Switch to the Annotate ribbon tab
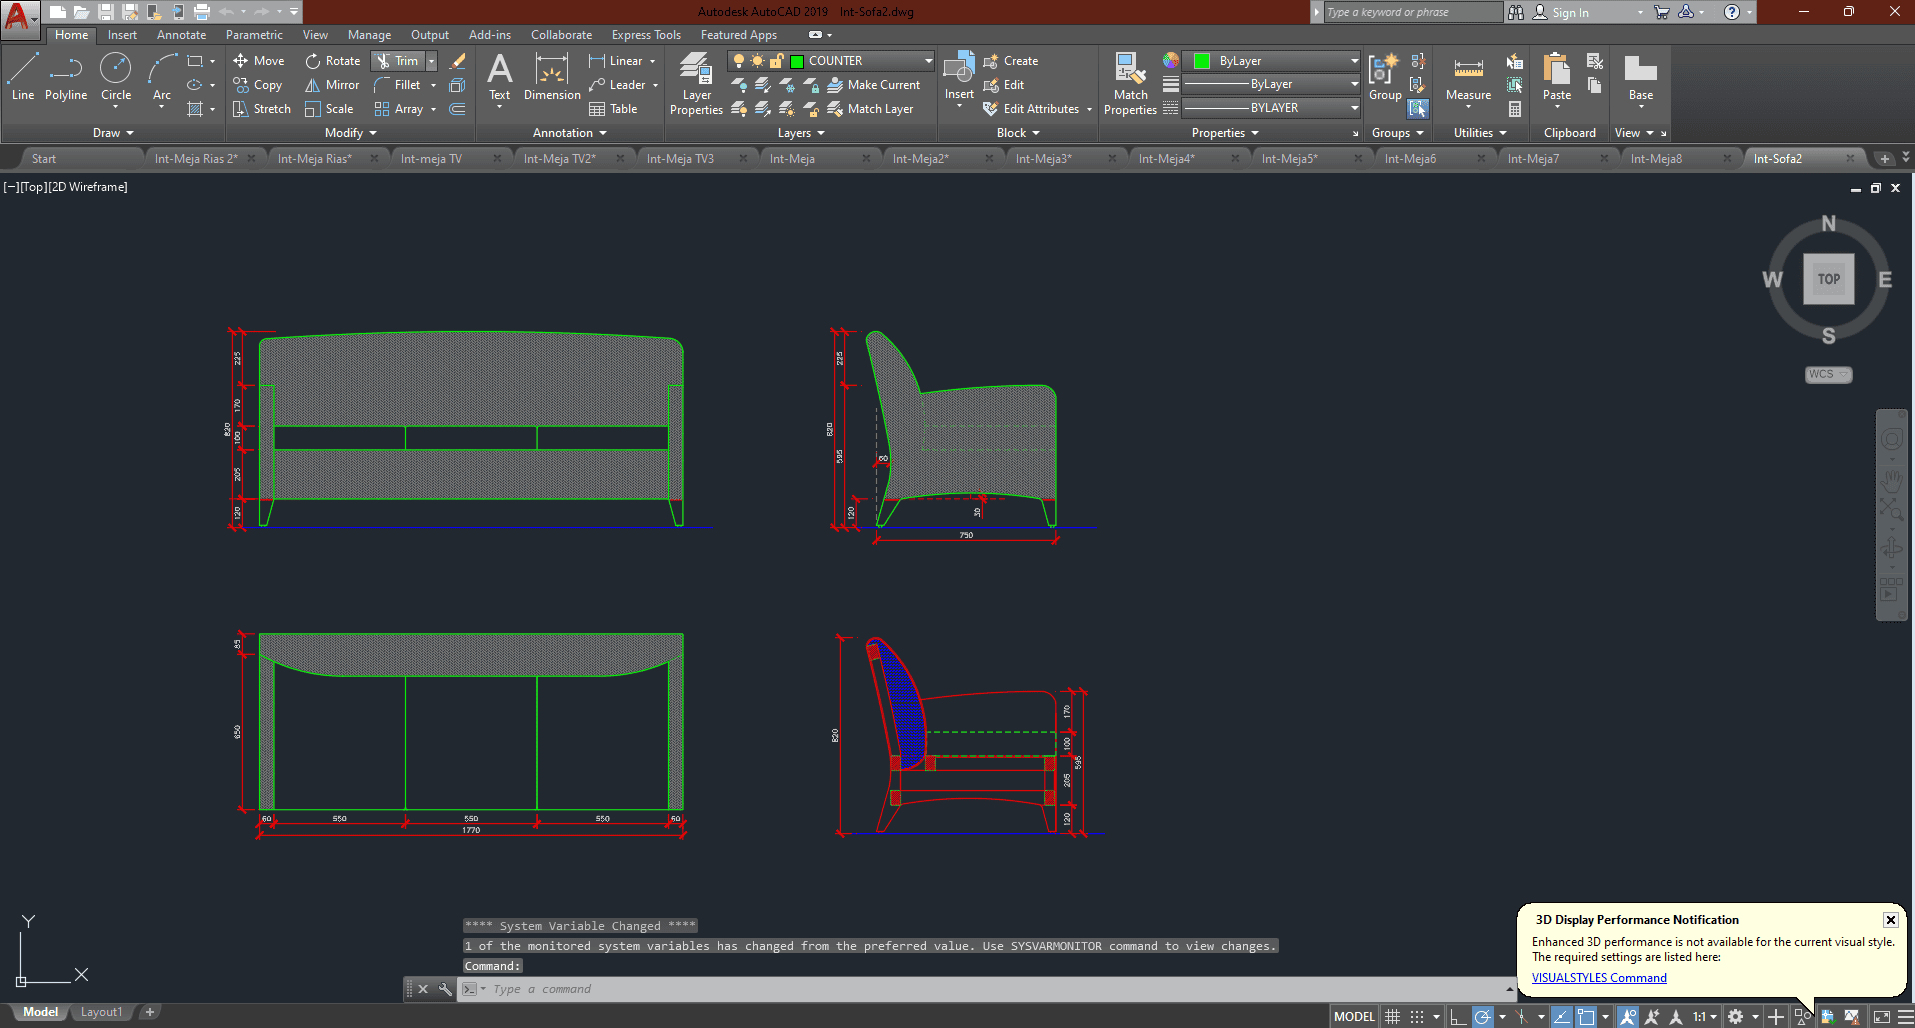The image size is (1915, 1028). pos(181,34)
